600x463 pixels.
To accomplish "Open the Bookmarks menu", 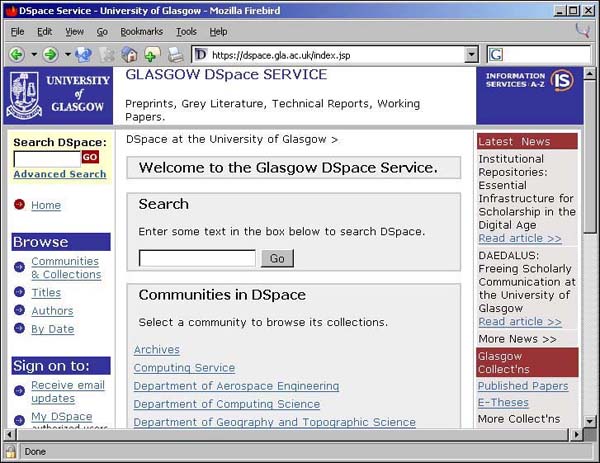I will [142, 32].
